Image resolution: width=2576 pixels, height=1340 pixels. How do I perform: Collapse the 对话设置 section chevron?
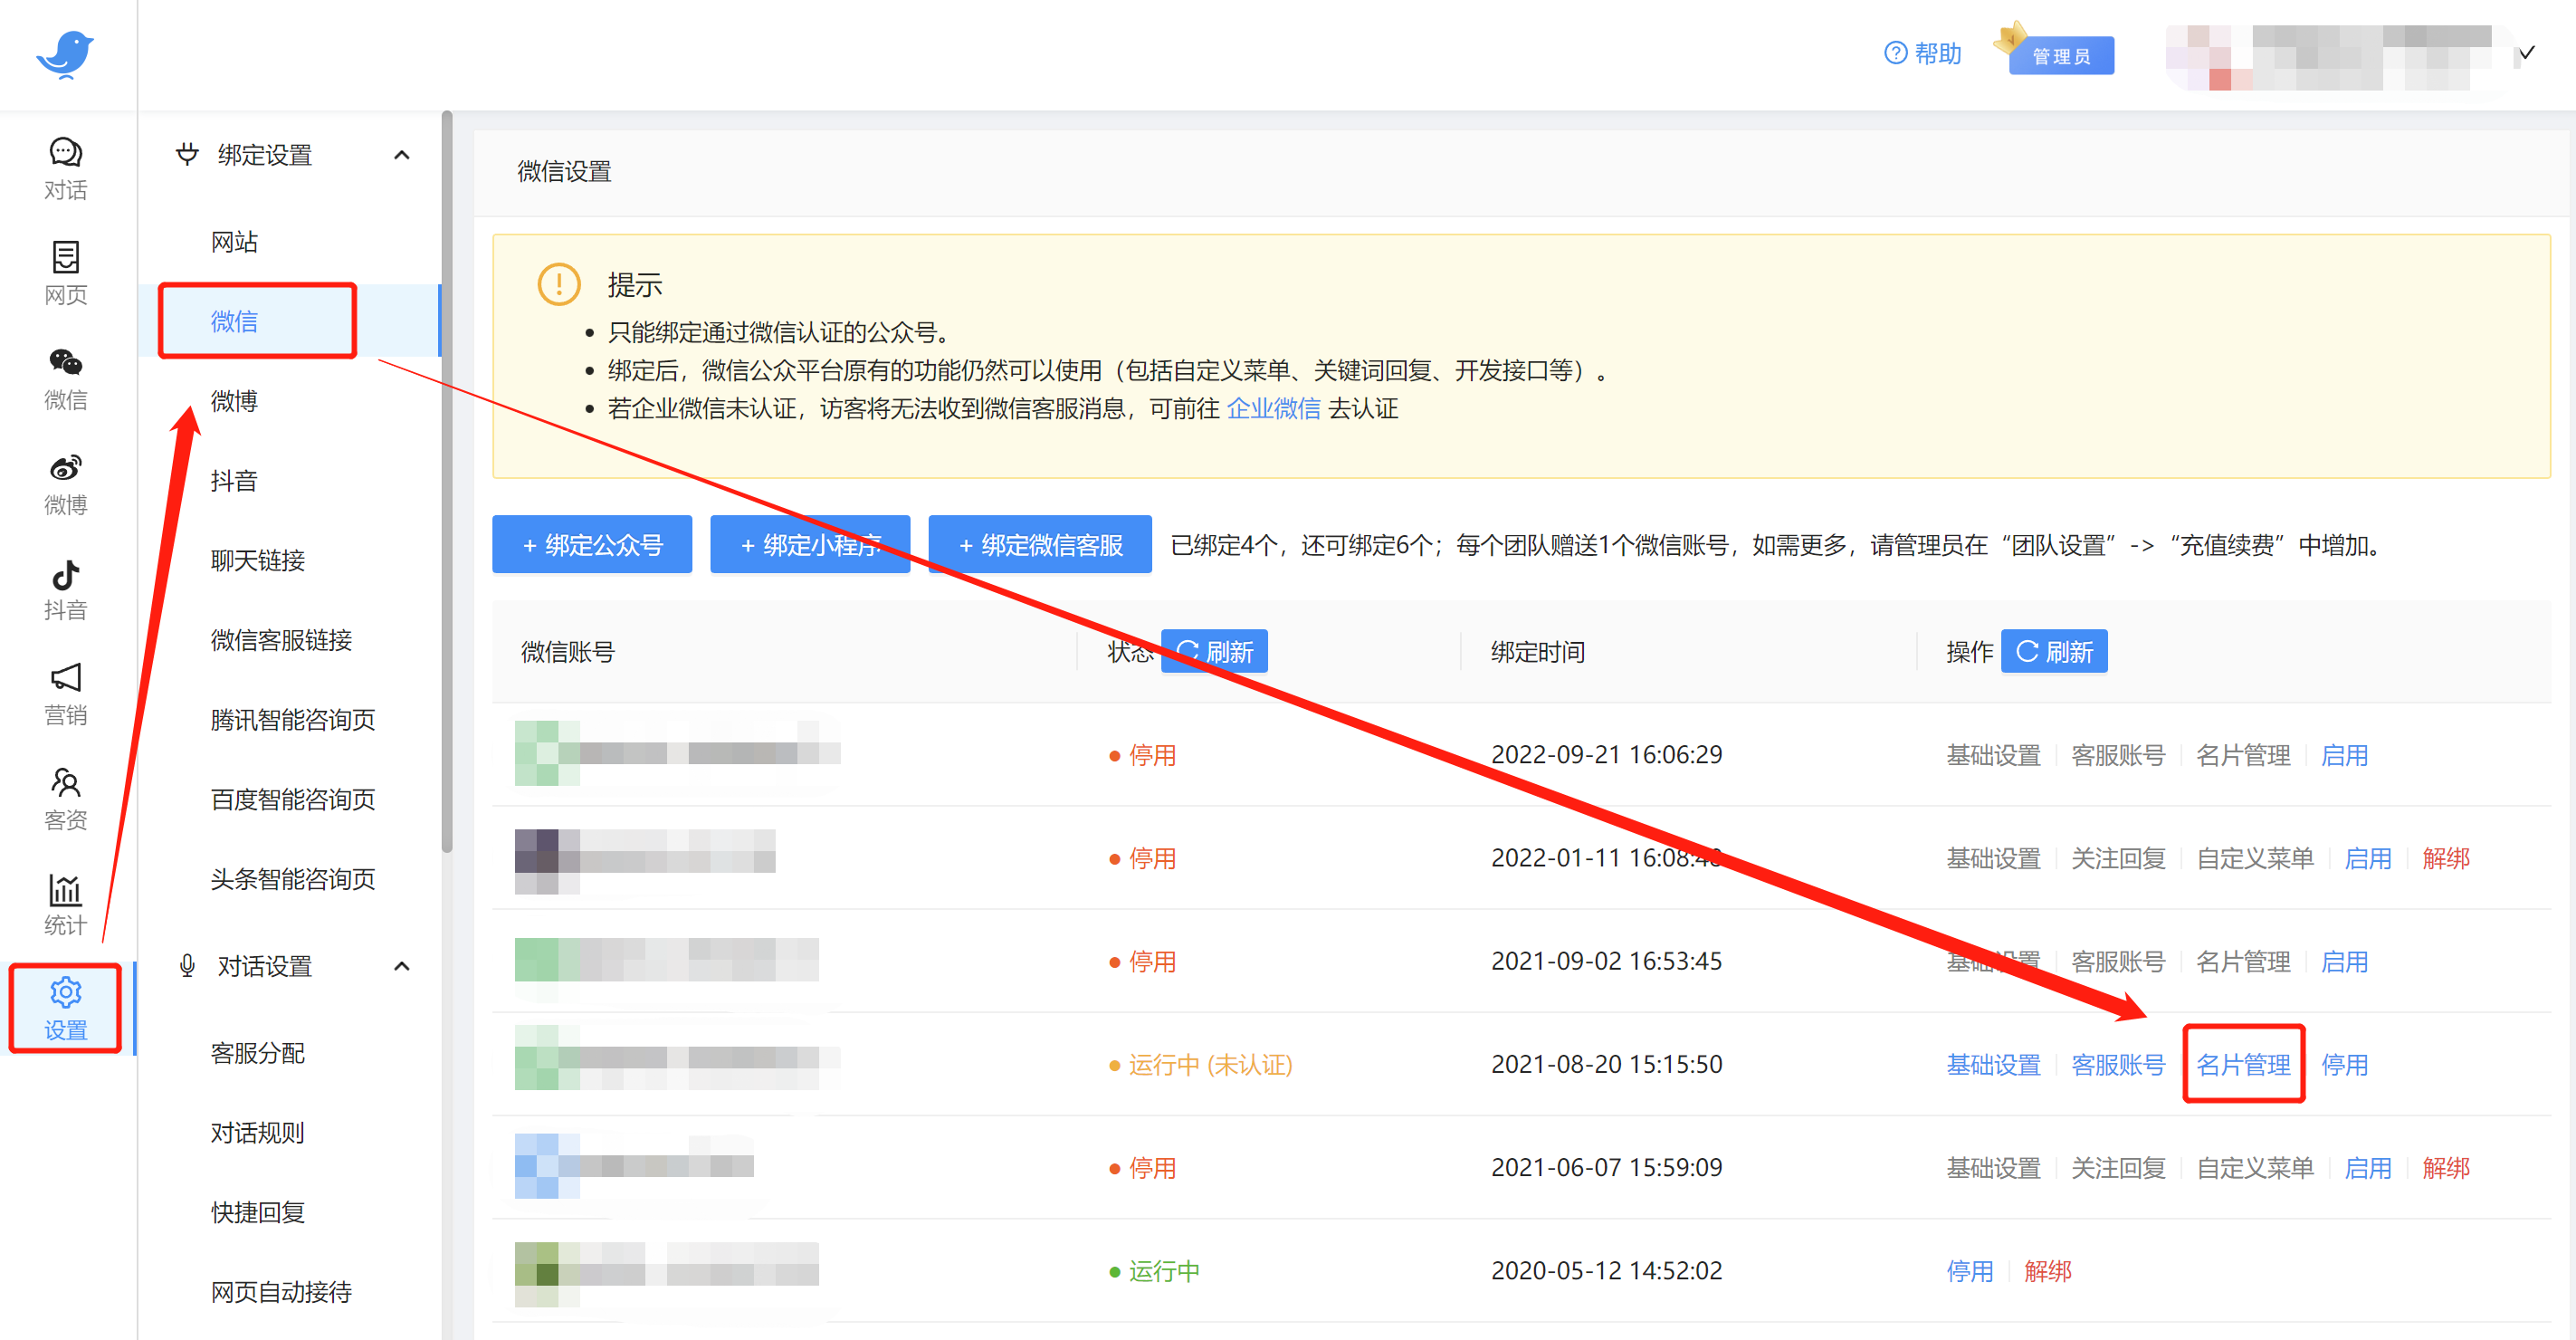(402, 966)
